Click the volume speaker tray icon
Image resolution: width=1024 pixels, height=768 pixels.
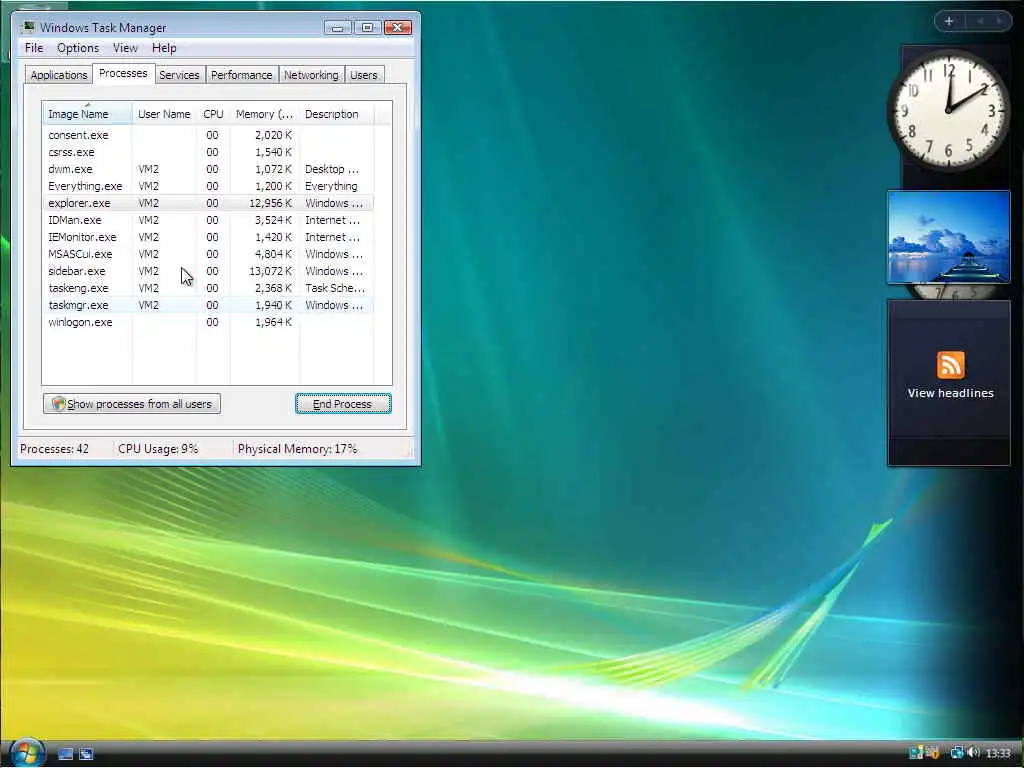coord(974,753)
